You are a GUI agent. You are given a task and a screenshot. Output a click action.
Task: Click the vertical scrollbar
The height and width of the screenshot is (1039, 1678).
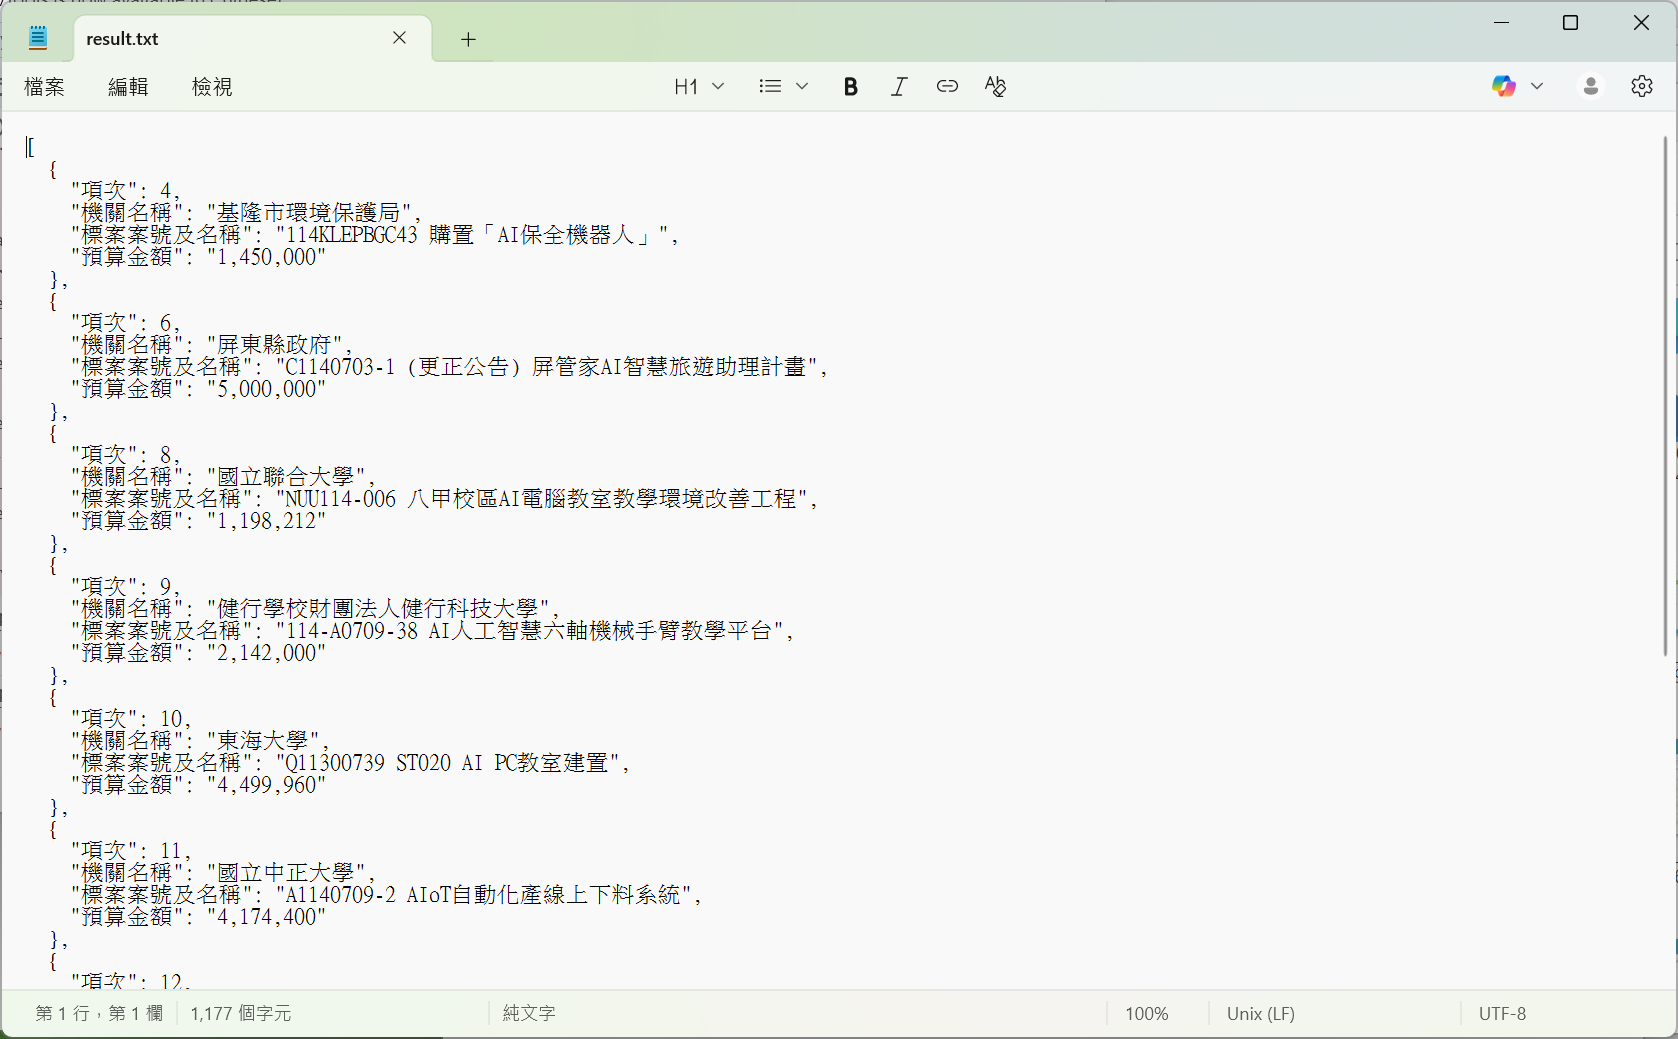1665,400
